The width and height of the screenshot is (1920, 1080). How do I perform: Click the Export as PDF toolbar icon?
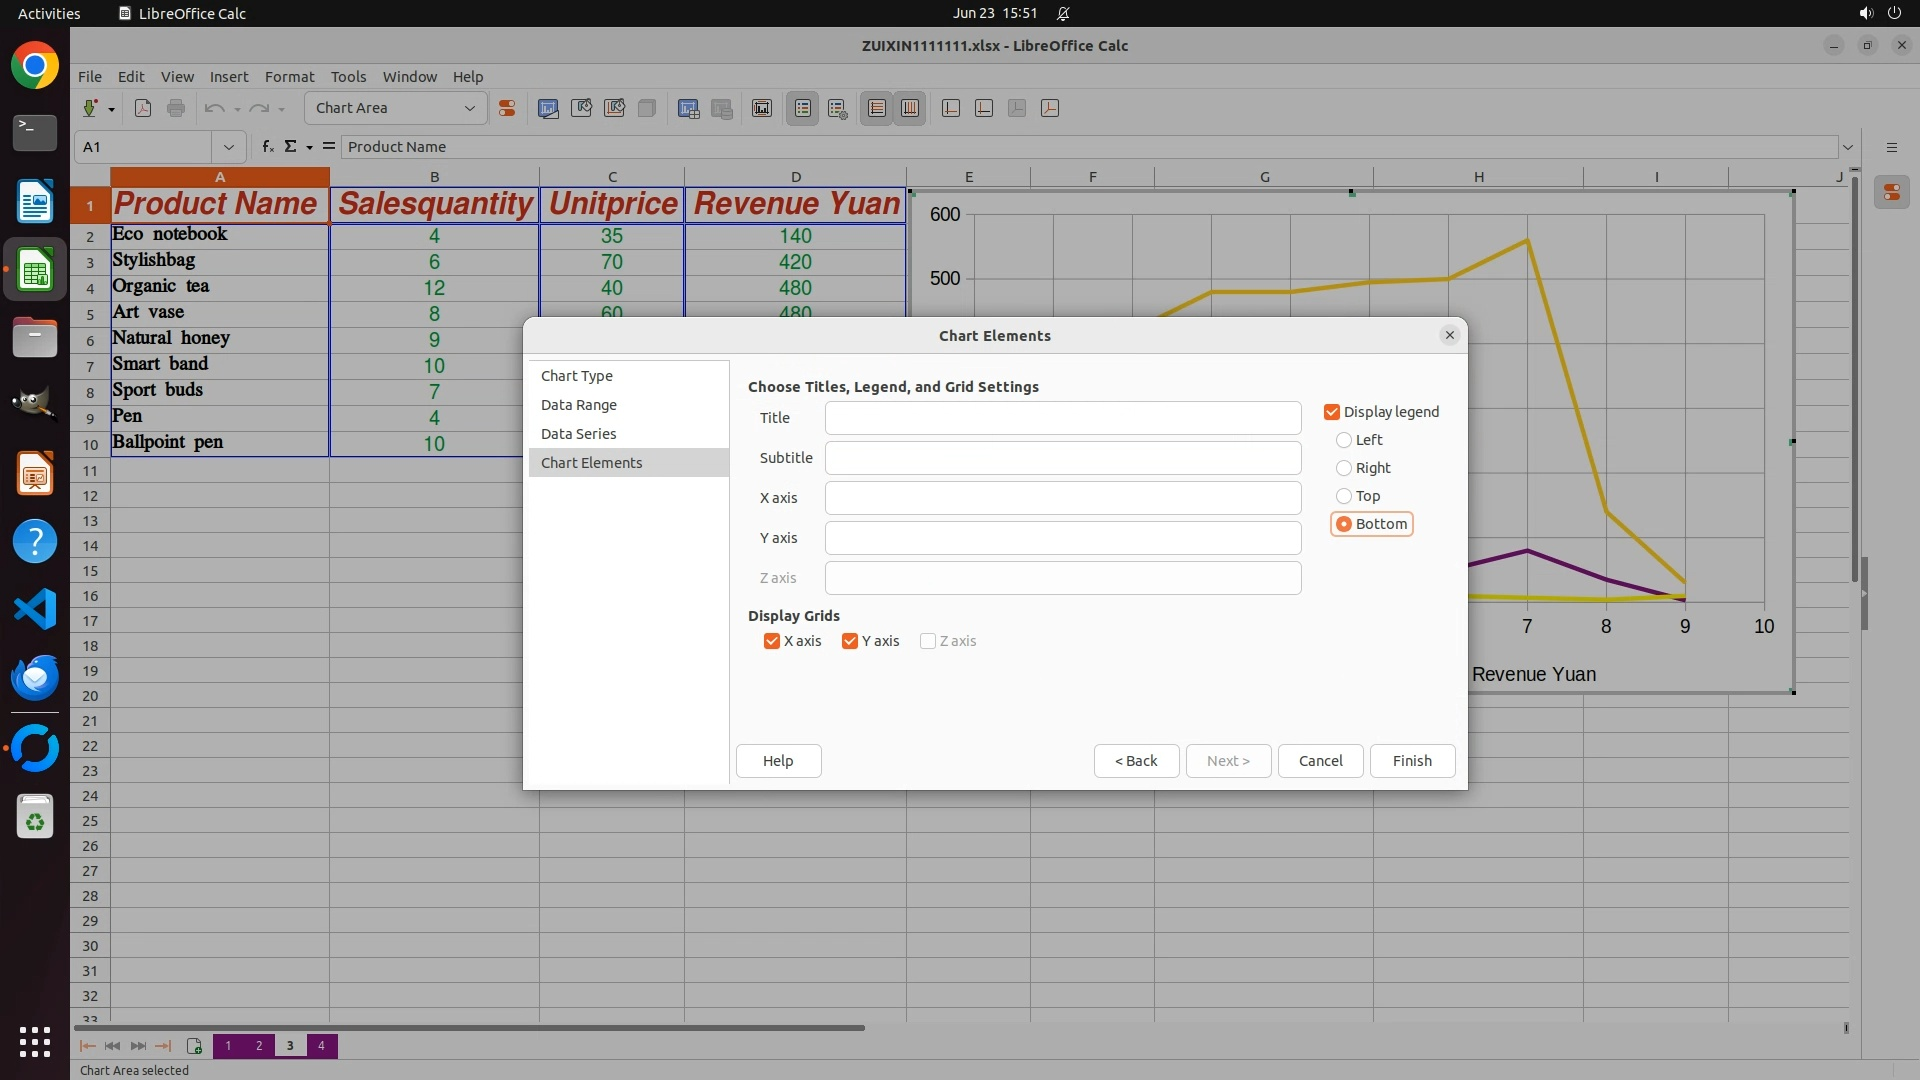(143, 108)
